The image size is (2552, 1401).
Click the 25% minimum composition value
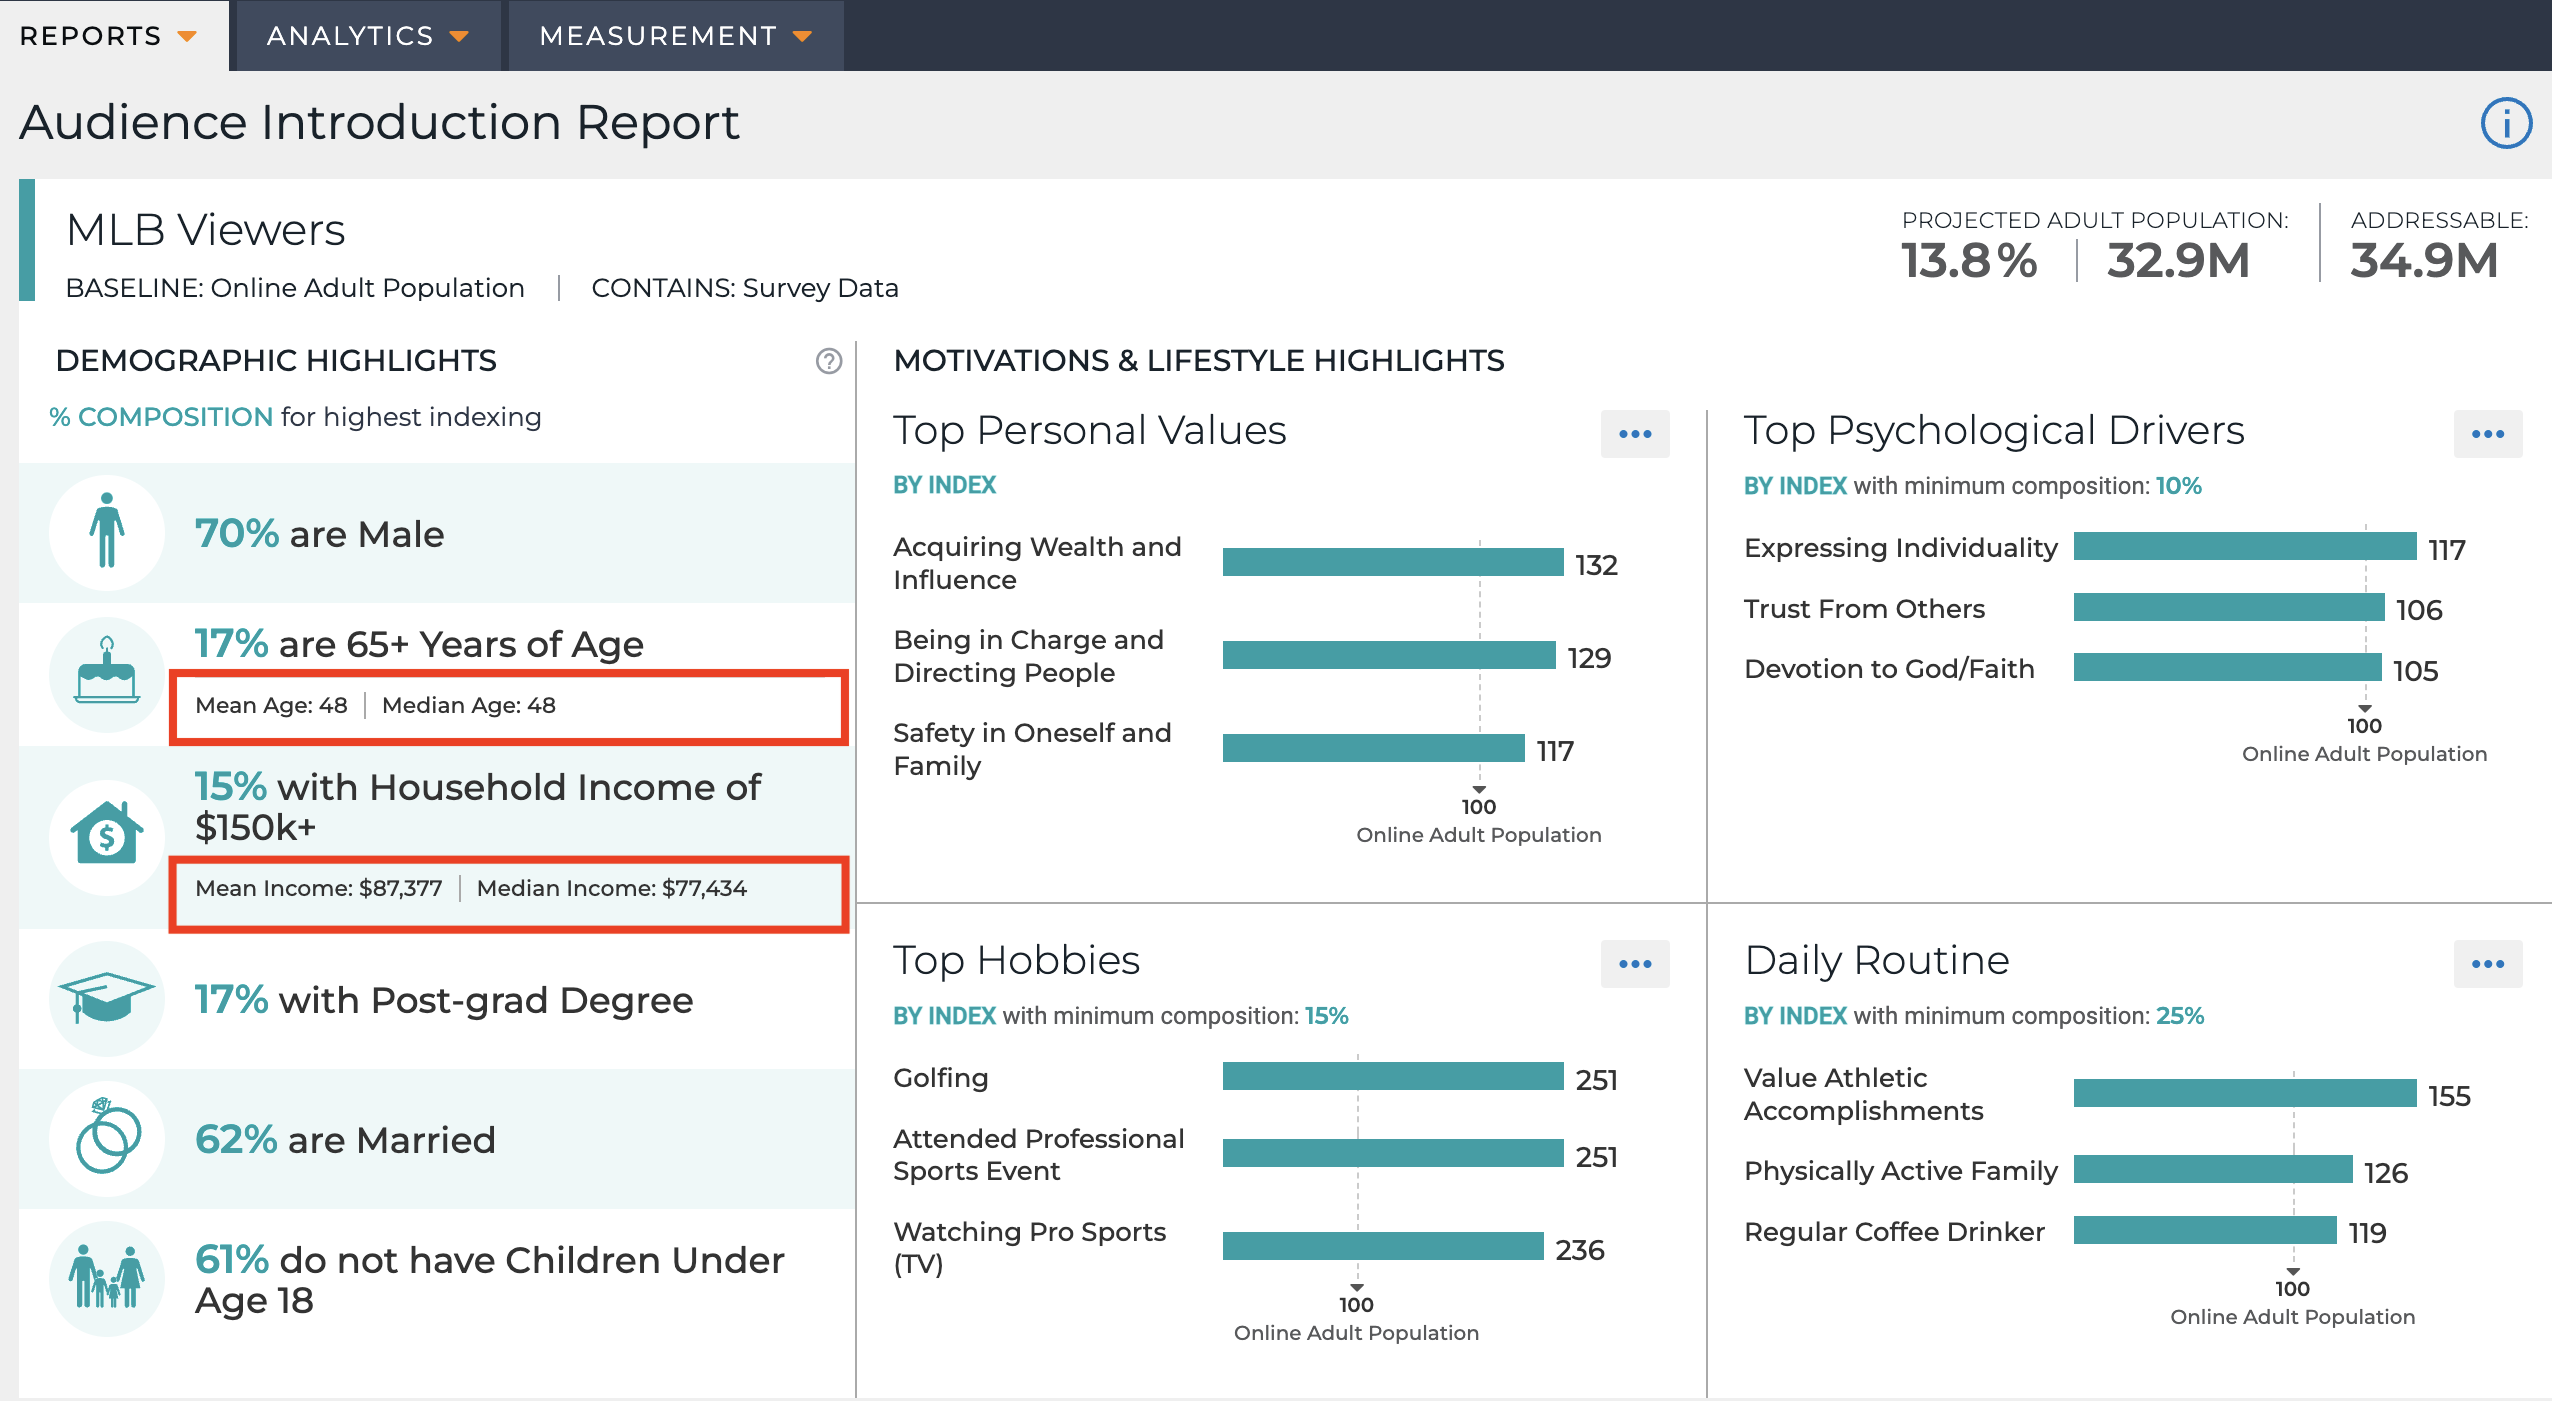2180,1016
